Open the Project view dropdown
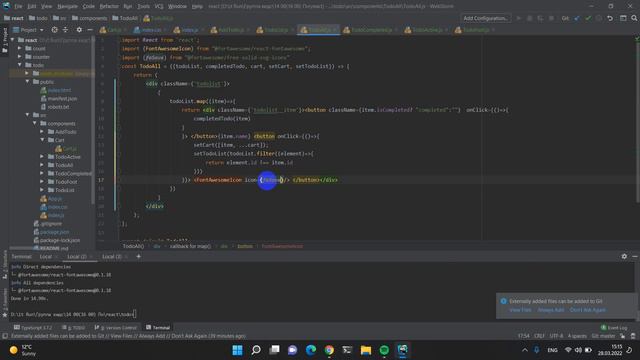 28,30
